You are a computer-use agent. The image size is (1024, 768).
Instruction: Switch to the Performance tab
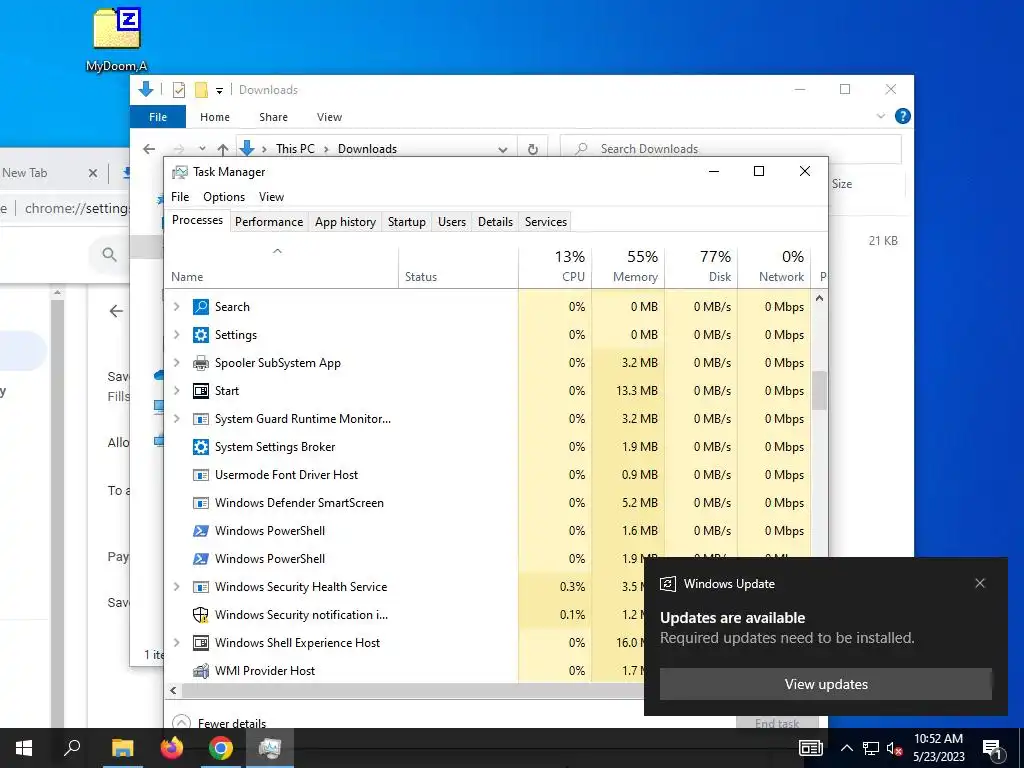click(269, 221)
